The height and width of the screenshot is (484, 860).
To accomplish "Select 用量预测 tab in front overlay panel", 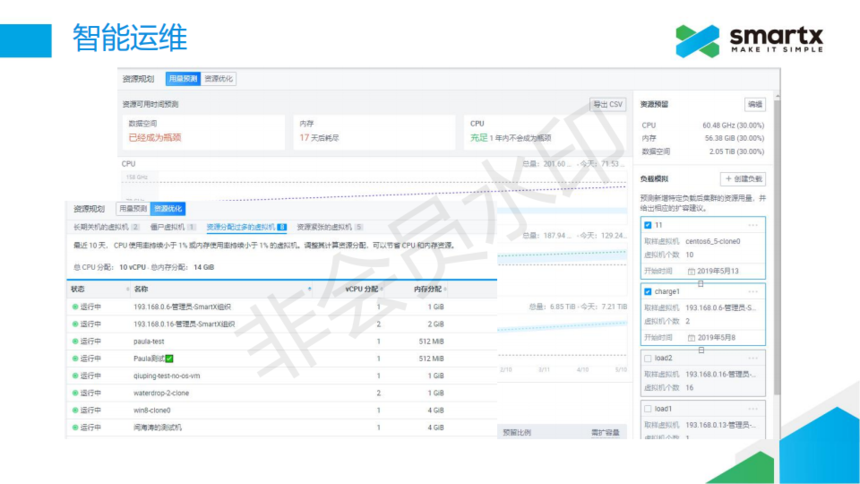I will click(133, 209).
